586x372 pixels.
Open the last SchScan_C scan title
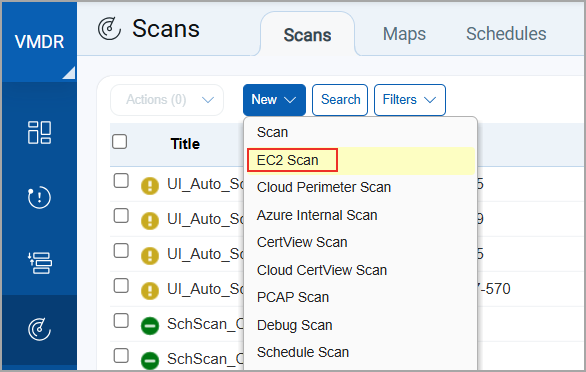pos(206,359)
